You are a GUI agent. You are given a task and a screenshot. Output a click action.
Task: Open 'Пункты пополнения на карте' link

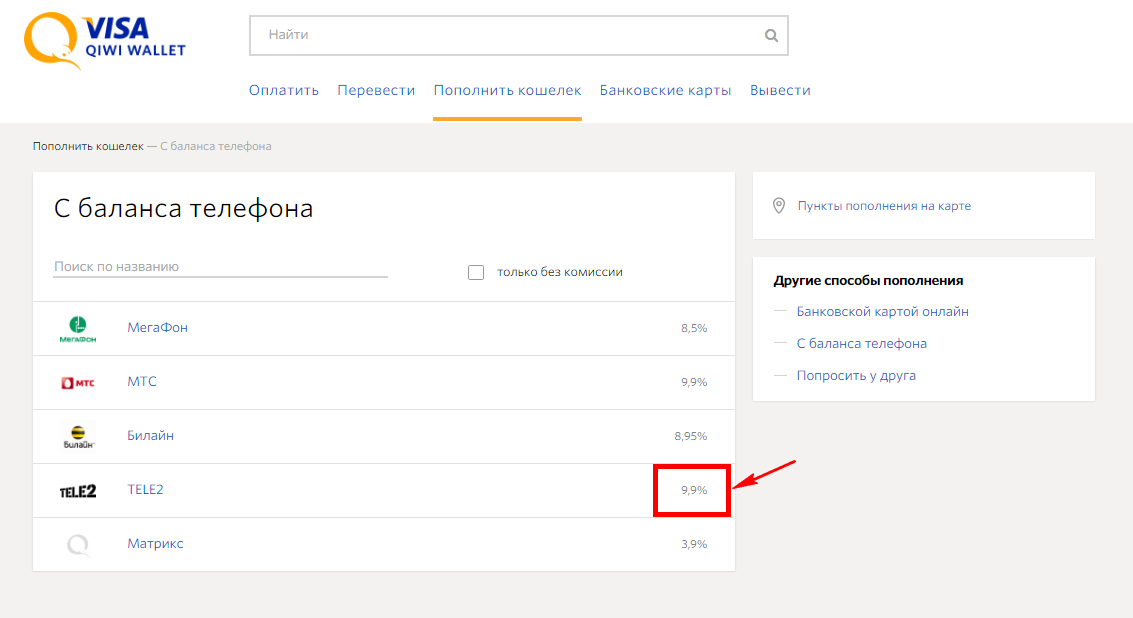tap(884, 206)
